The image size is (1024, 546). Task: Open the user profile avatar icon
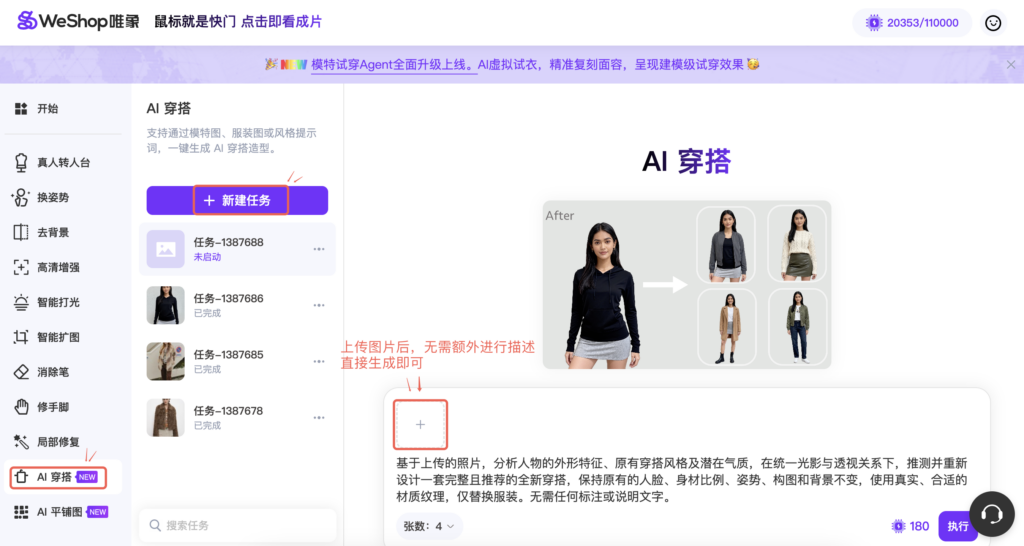click(993, 22)
